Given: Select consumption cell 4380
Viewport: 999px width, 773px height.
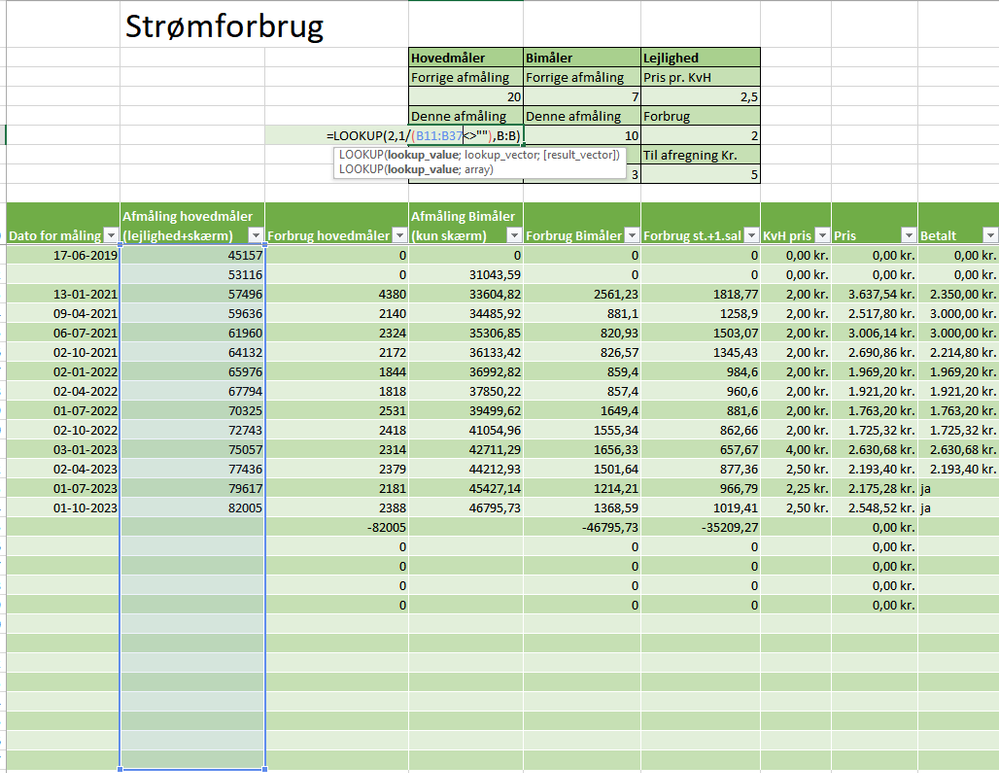Looking at the screenshot, I should 336,294.
